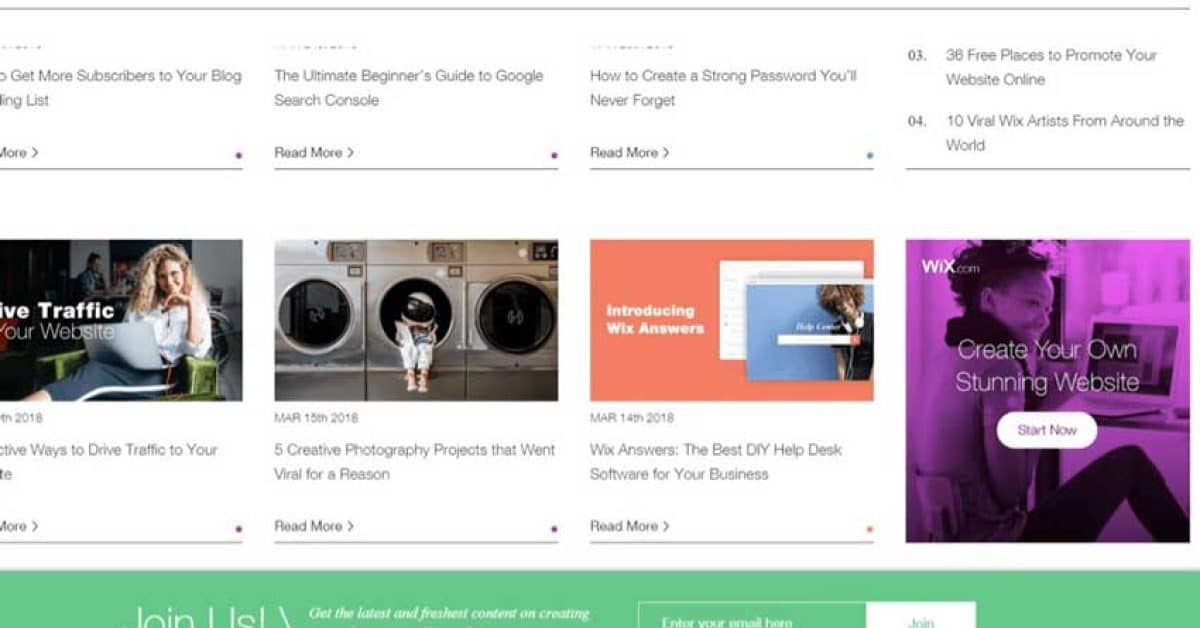Viewport: 1200px width, 628px height.
Task: Select the "How to Create a Strong Password" title
Action: (x=722, y=87)
